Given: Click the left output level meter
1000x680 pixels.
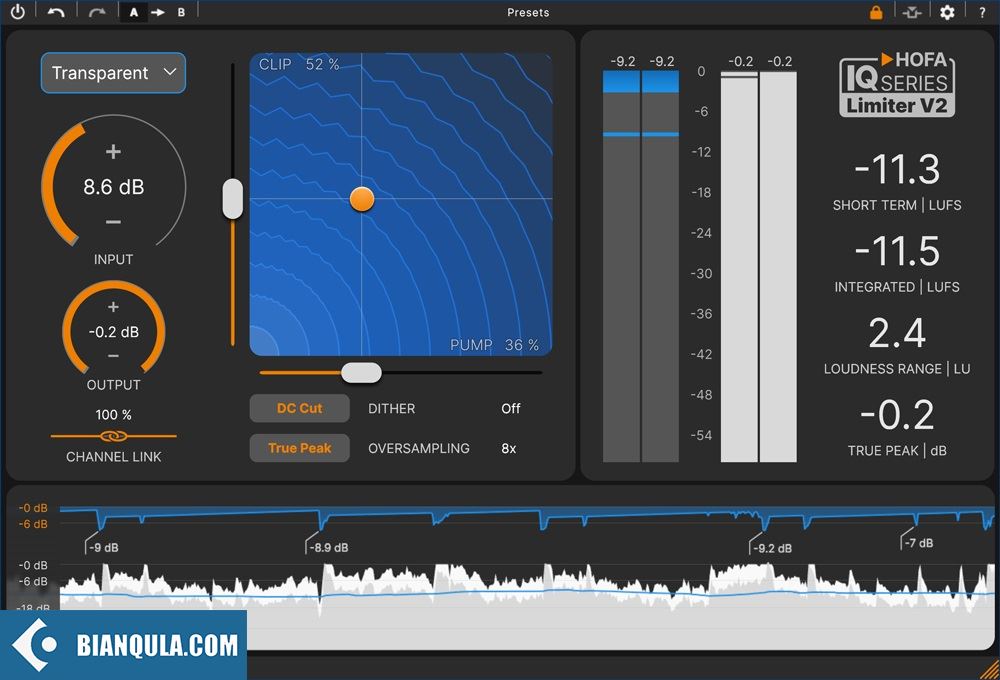Looking at the screenshot, I should click(x=739, y=266).
